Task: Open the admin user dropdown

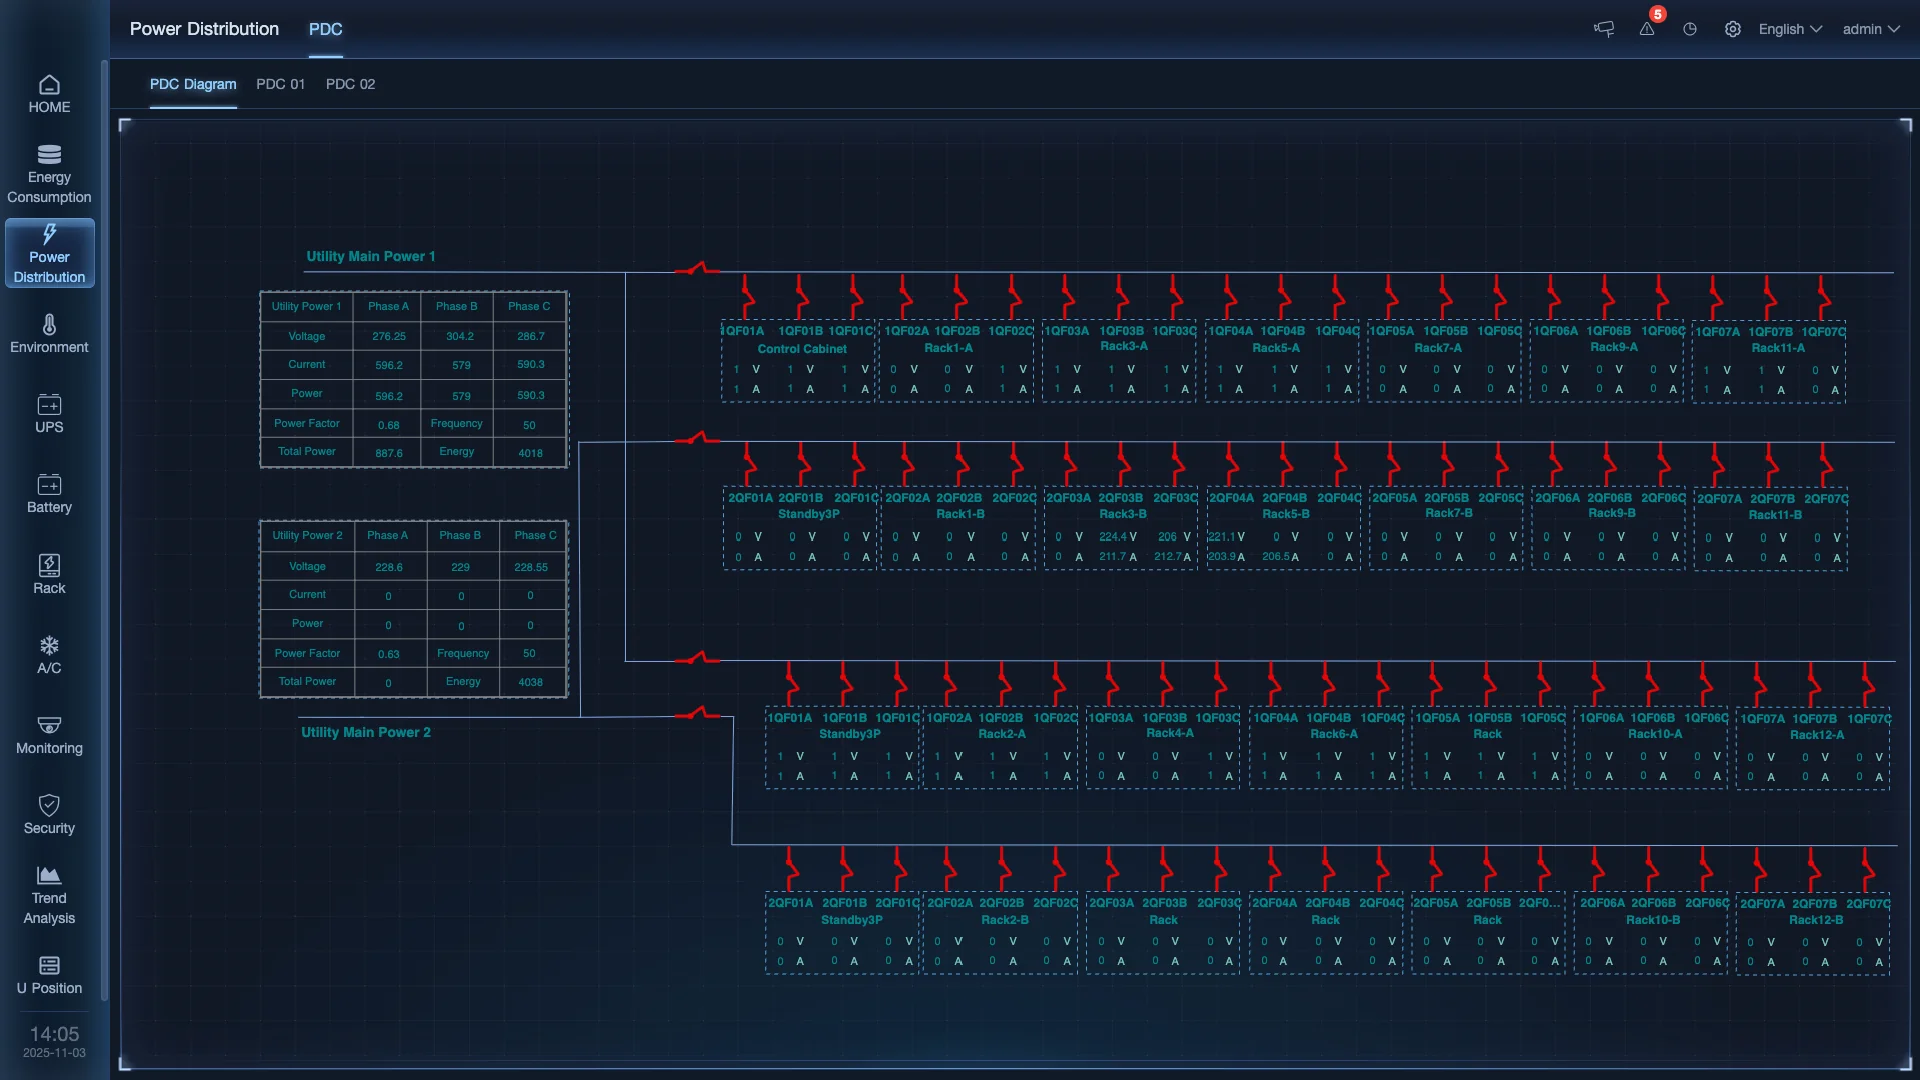Action: 1870,29
